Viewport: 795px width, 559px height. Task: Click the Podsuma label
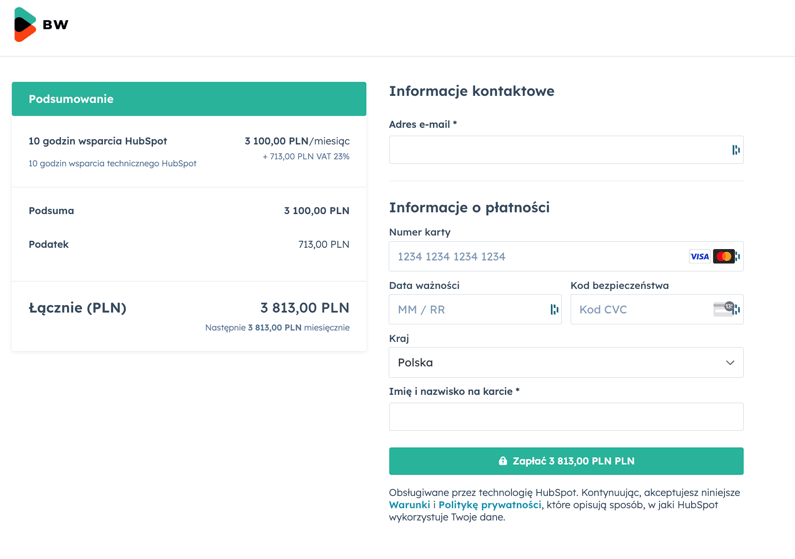tap(51, 210)
